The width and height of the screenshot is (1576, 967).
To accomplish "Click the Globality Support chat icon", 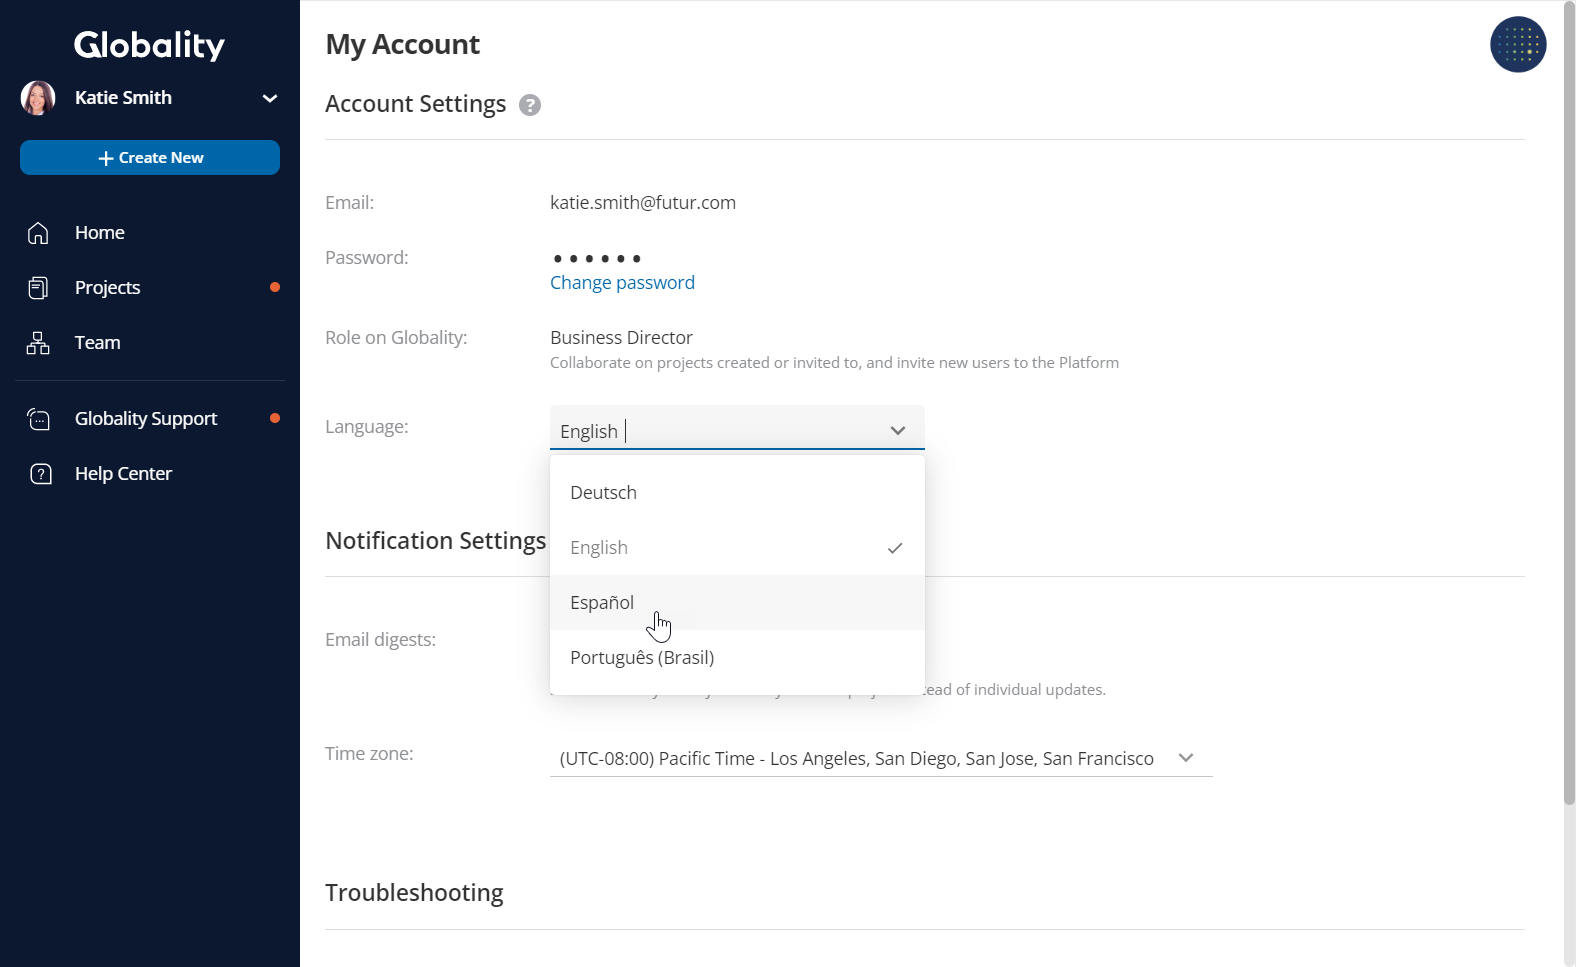I will [38, 419].
